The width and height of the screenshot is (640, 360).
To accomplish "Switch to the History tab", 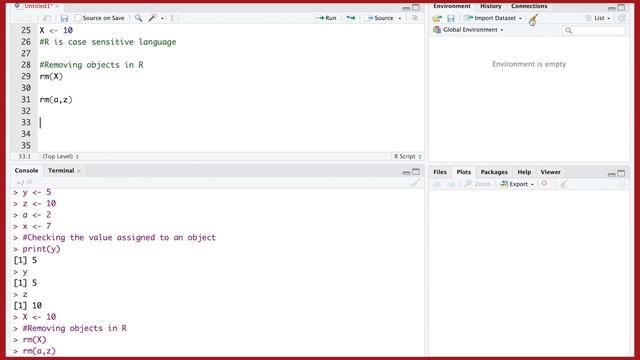I will 491,6.
